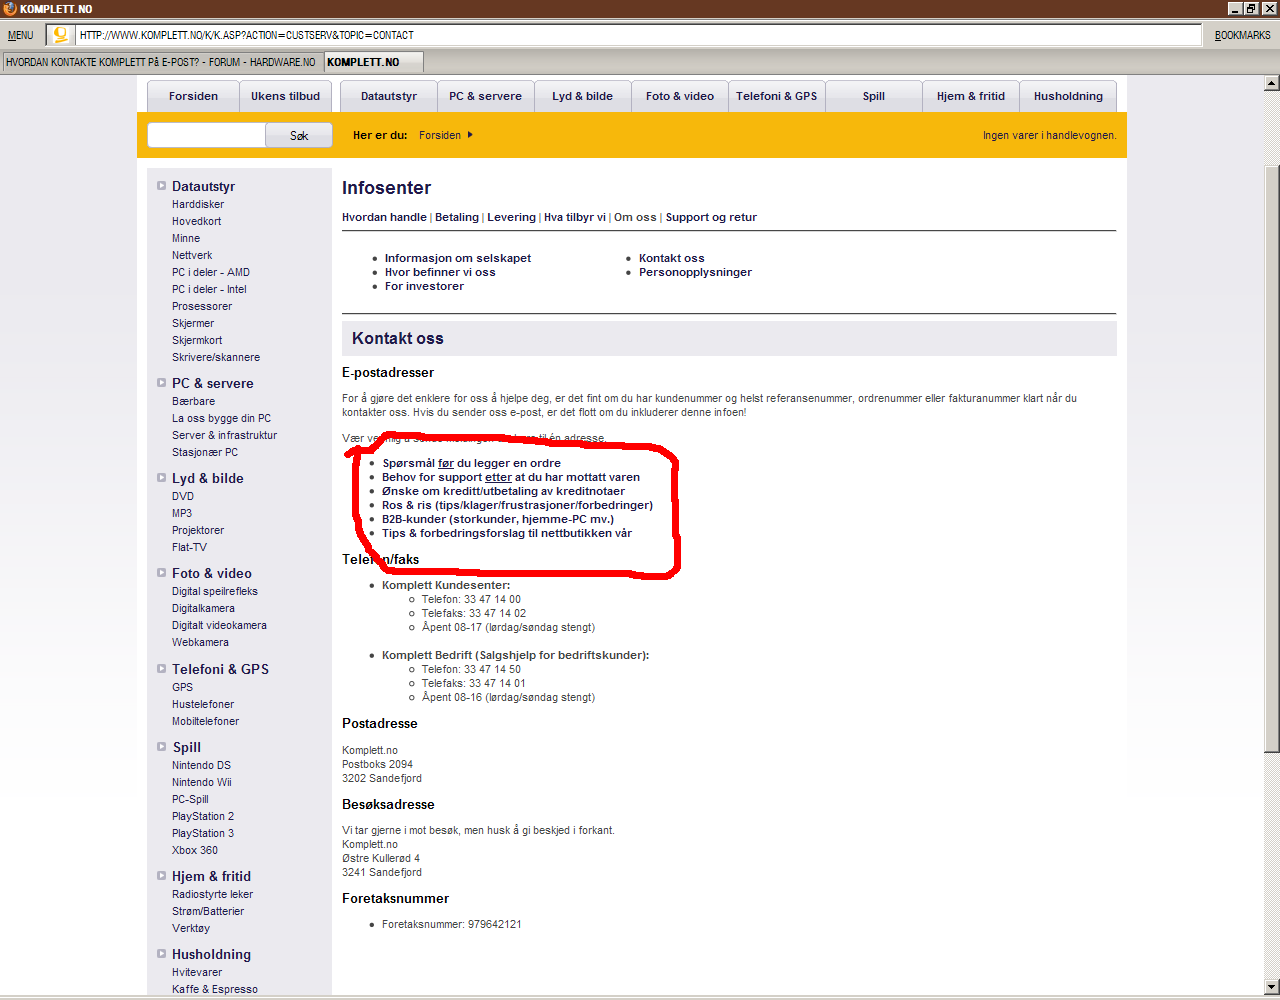The image size is (1280, 1000).
Task: Open the Telefoni & GPS top tab
Action: point(776,96)
